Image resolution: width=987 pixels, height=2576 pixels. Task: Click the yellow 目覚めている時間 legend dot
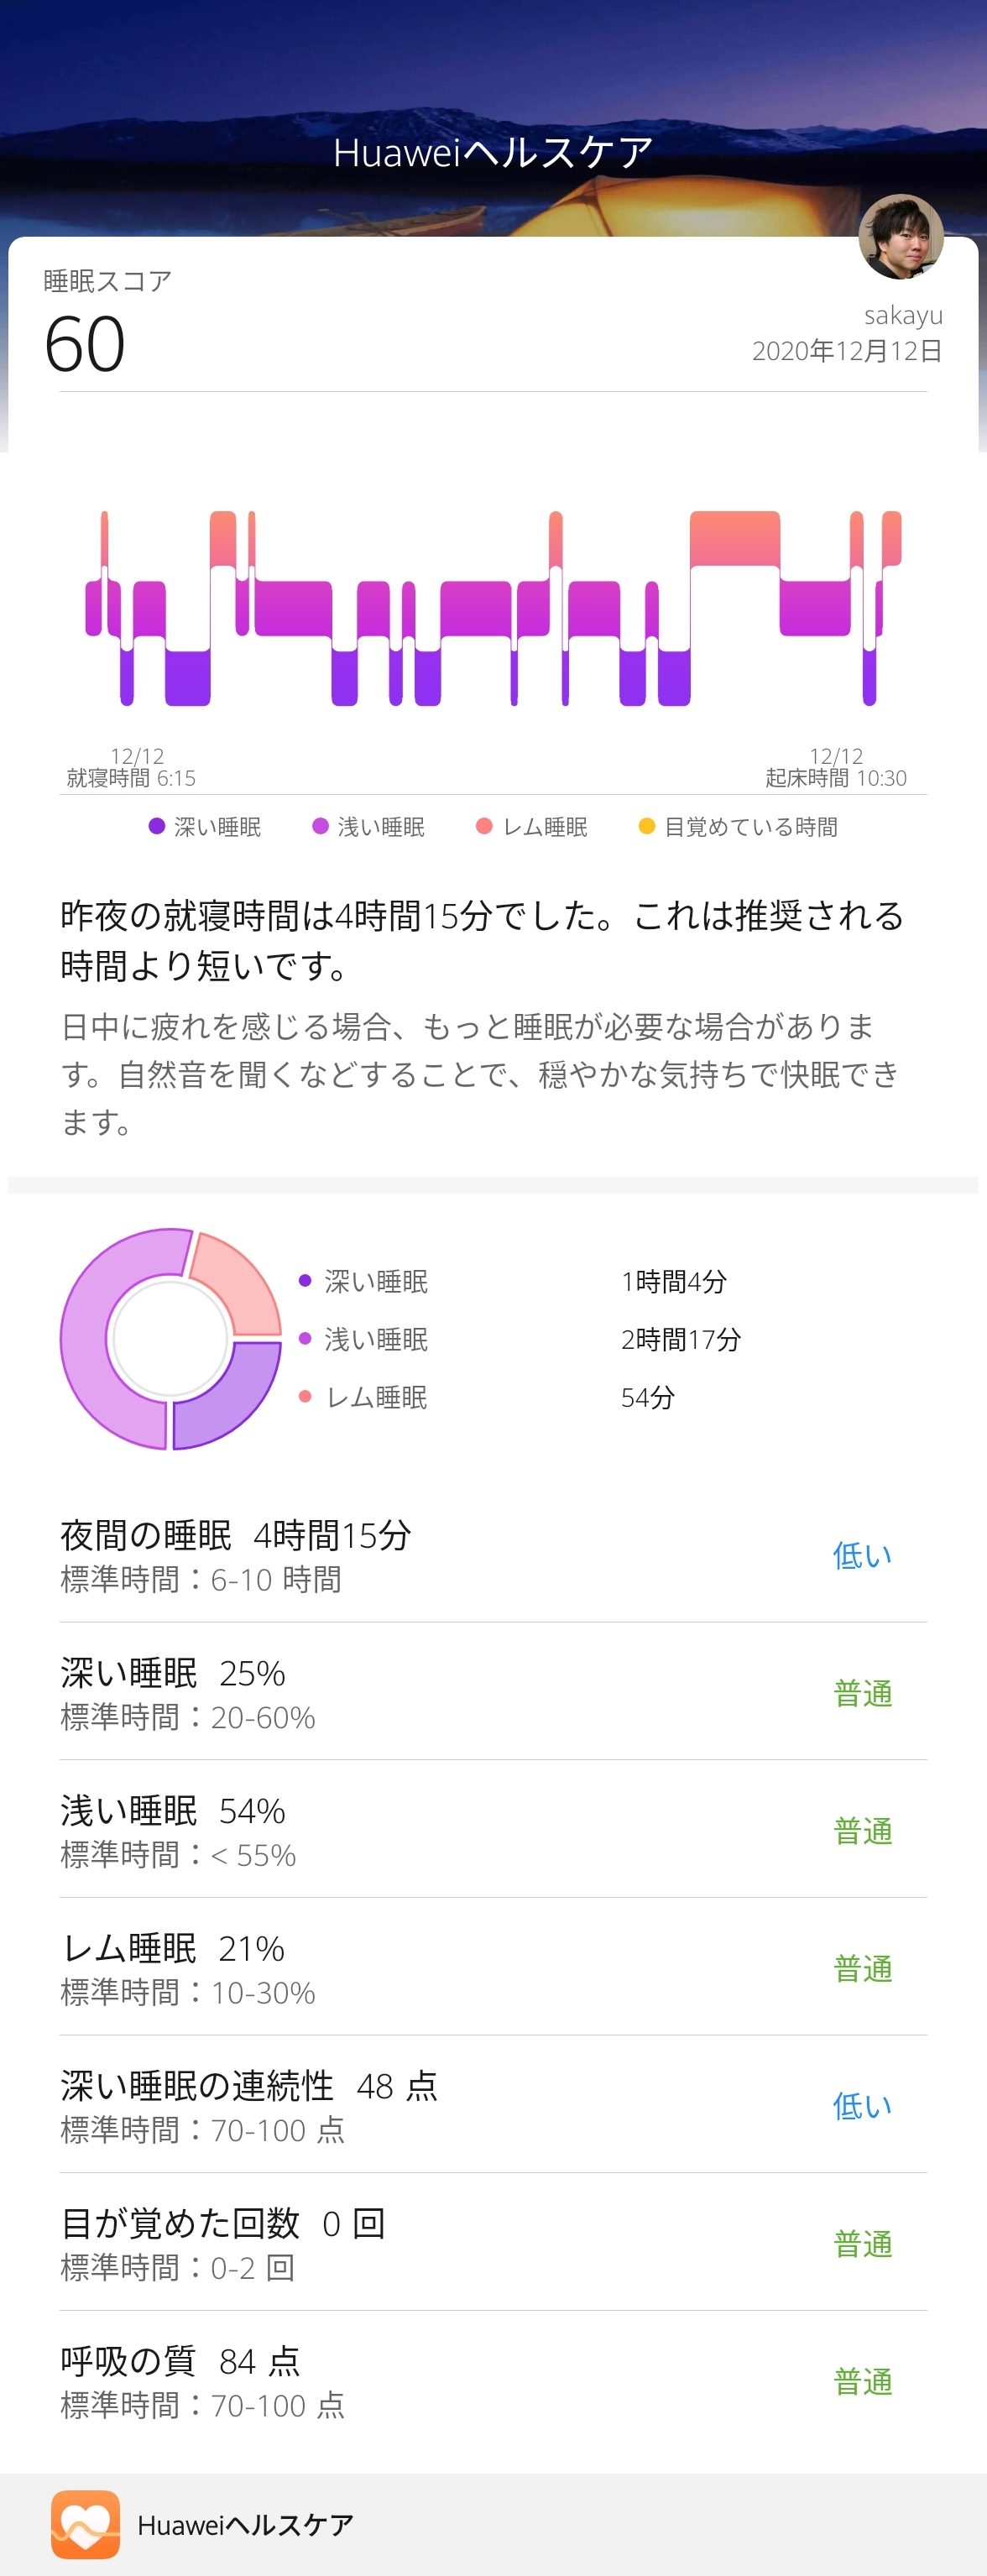coord(647,826)
